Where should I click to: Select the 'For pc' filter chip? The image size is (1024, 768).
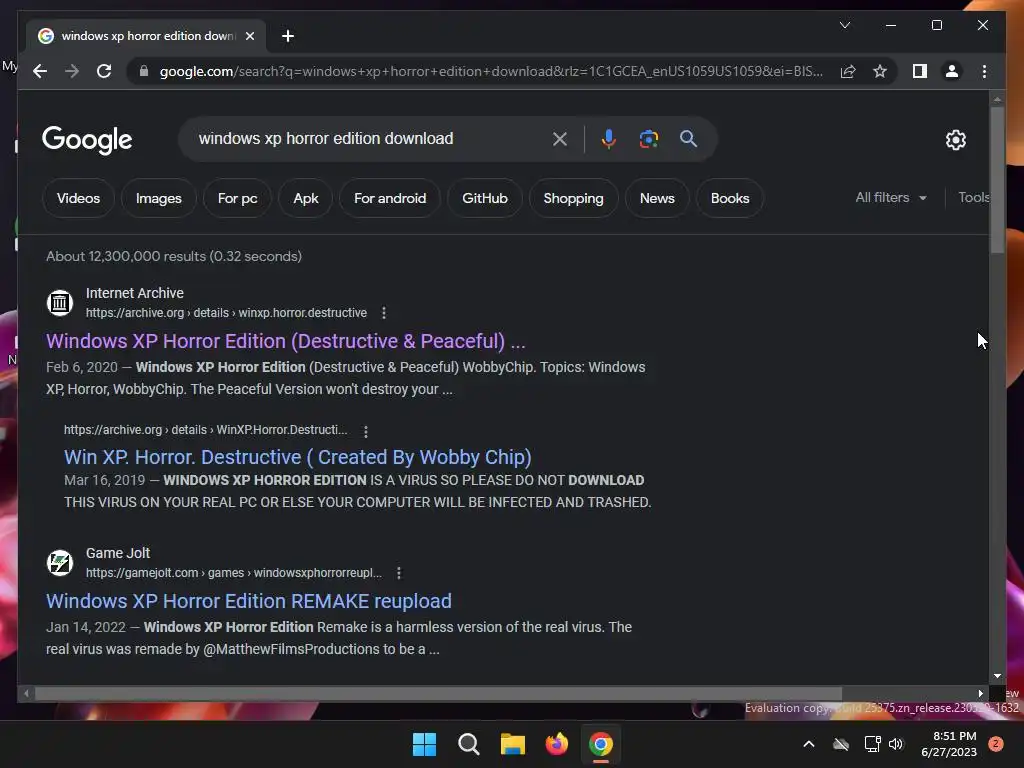[x=237, y=198]
